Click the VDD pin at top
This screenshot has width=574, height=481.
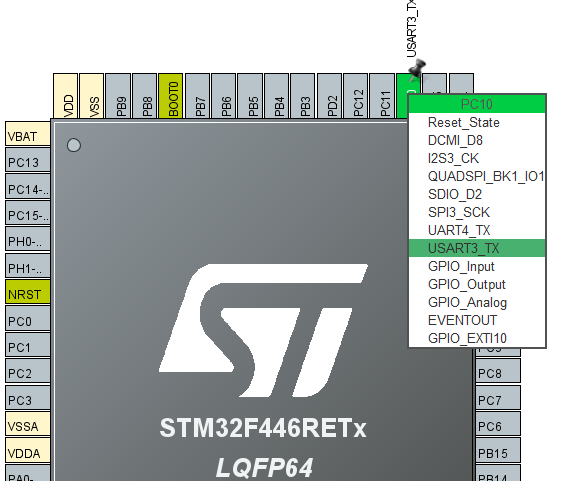[66, 96]
